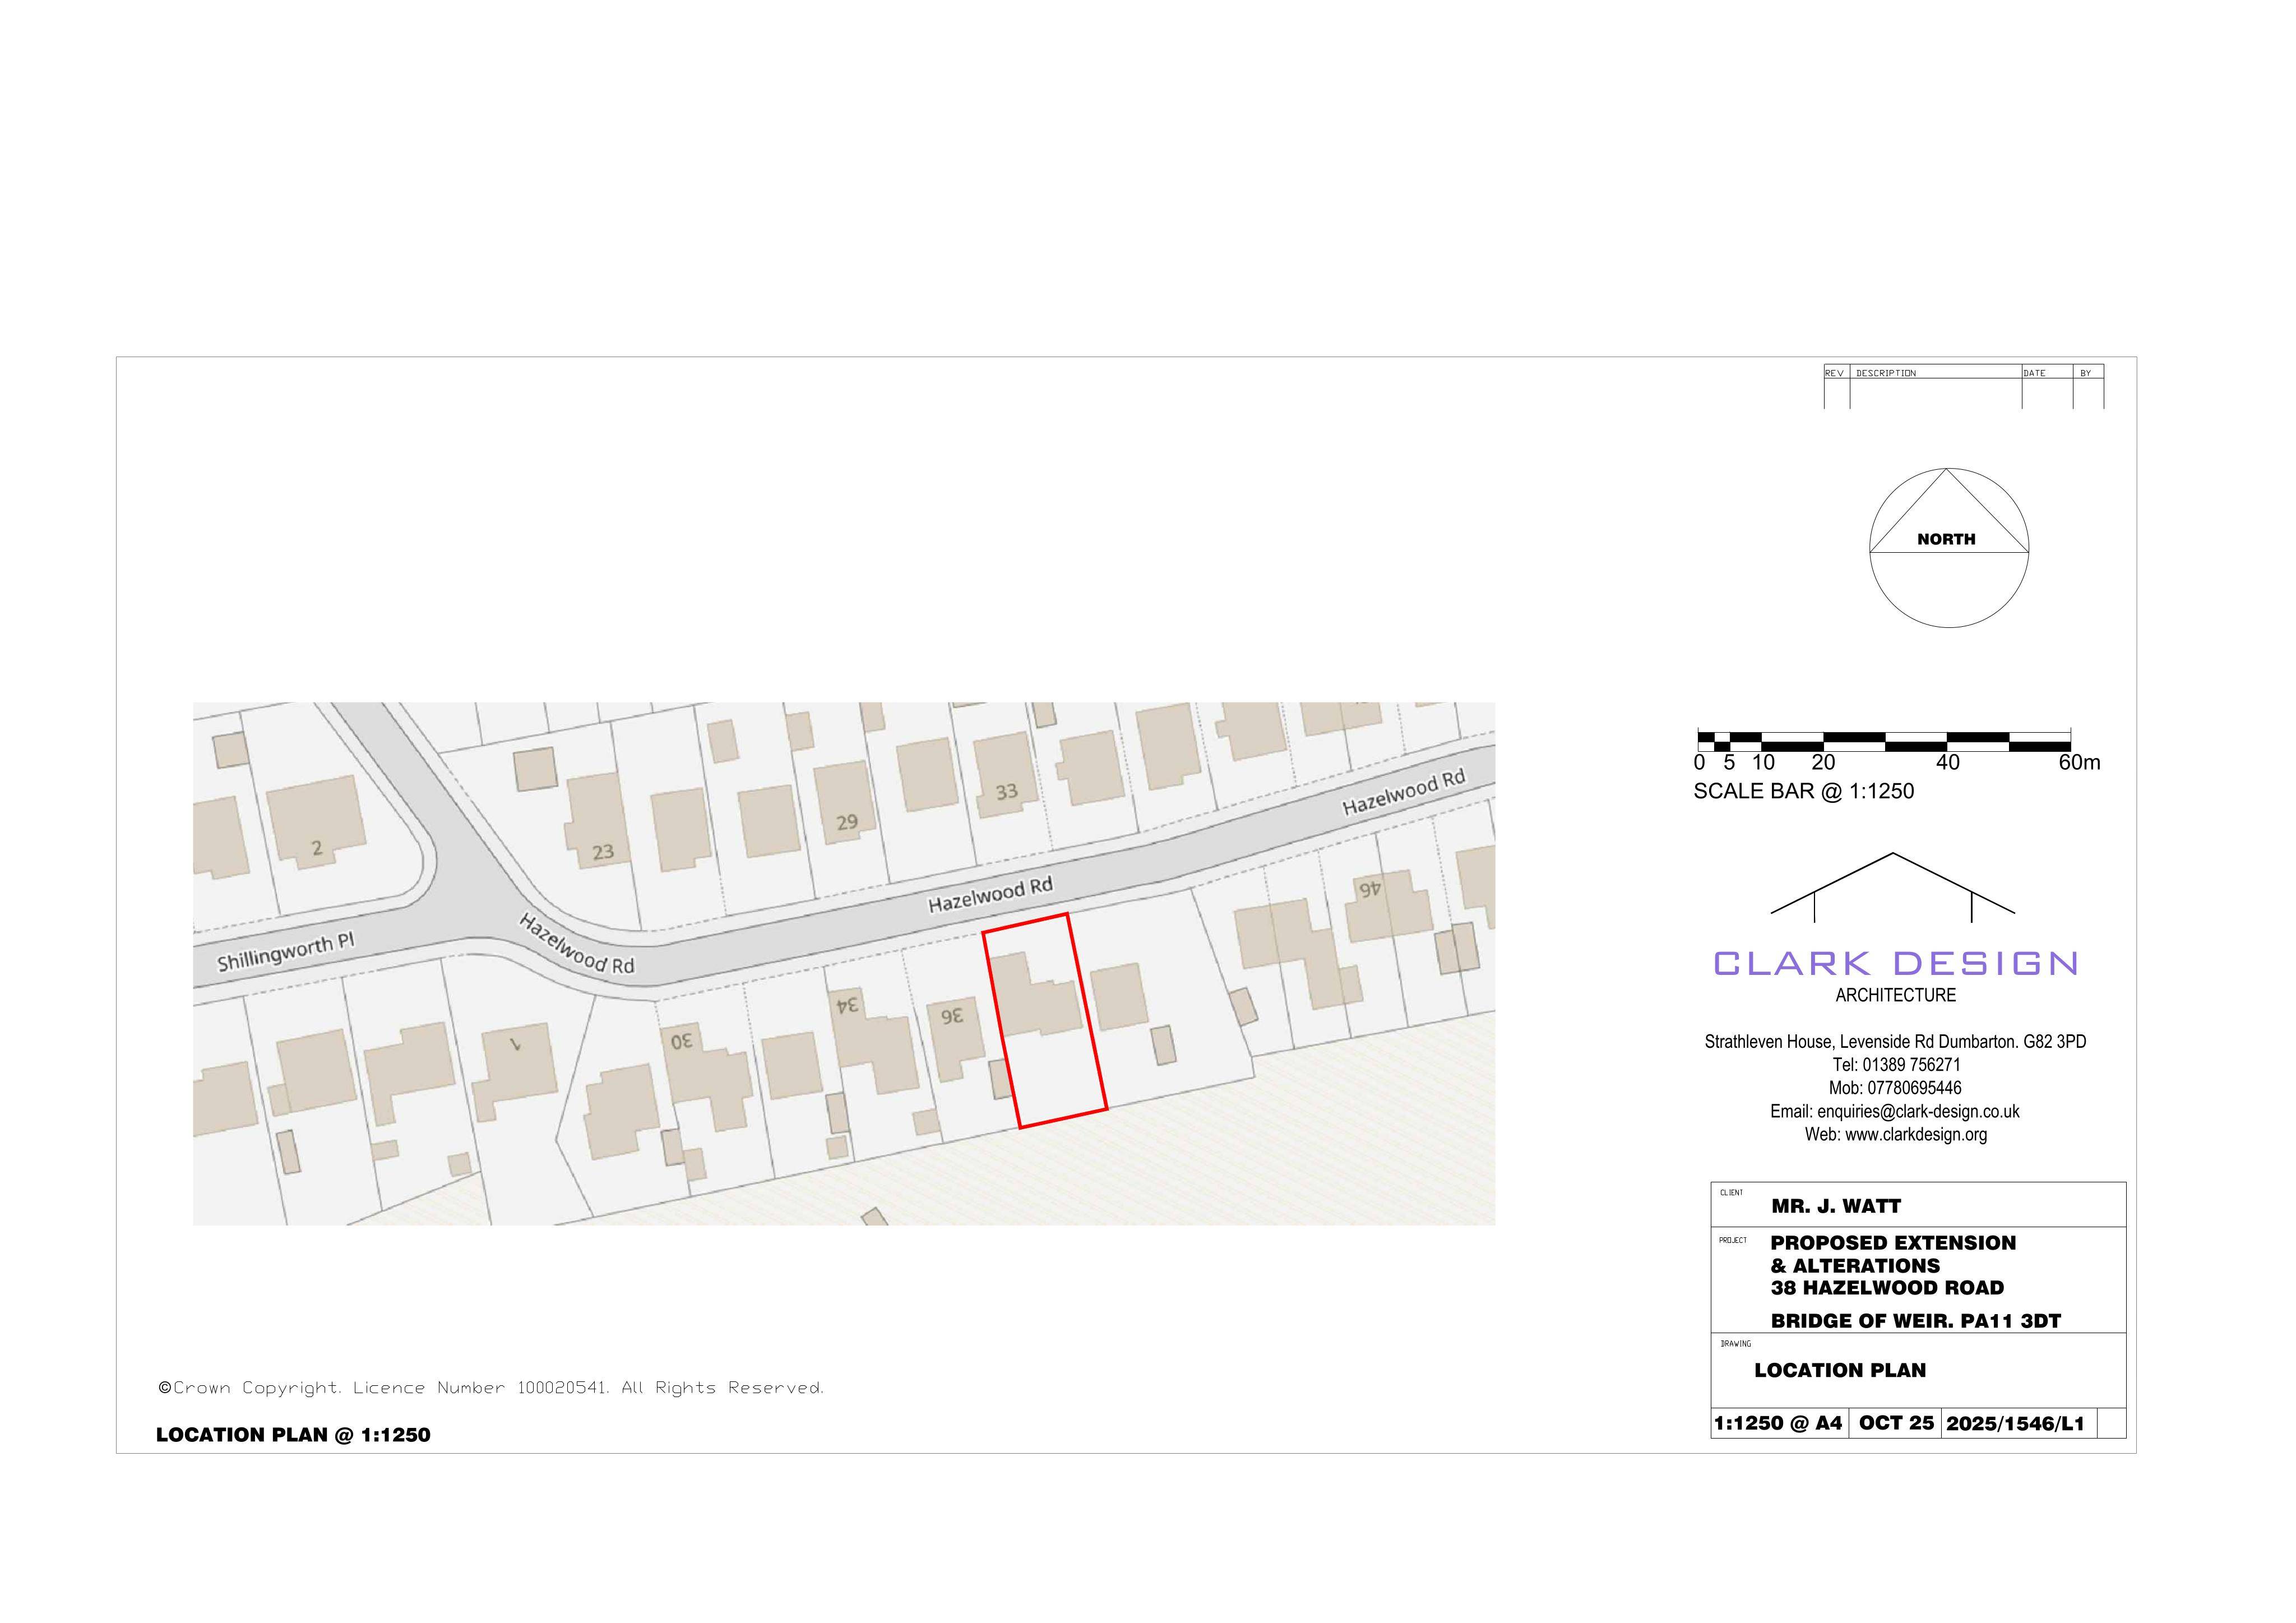
Task: Click the '40' scale bar label
Action: [1948, 762]
